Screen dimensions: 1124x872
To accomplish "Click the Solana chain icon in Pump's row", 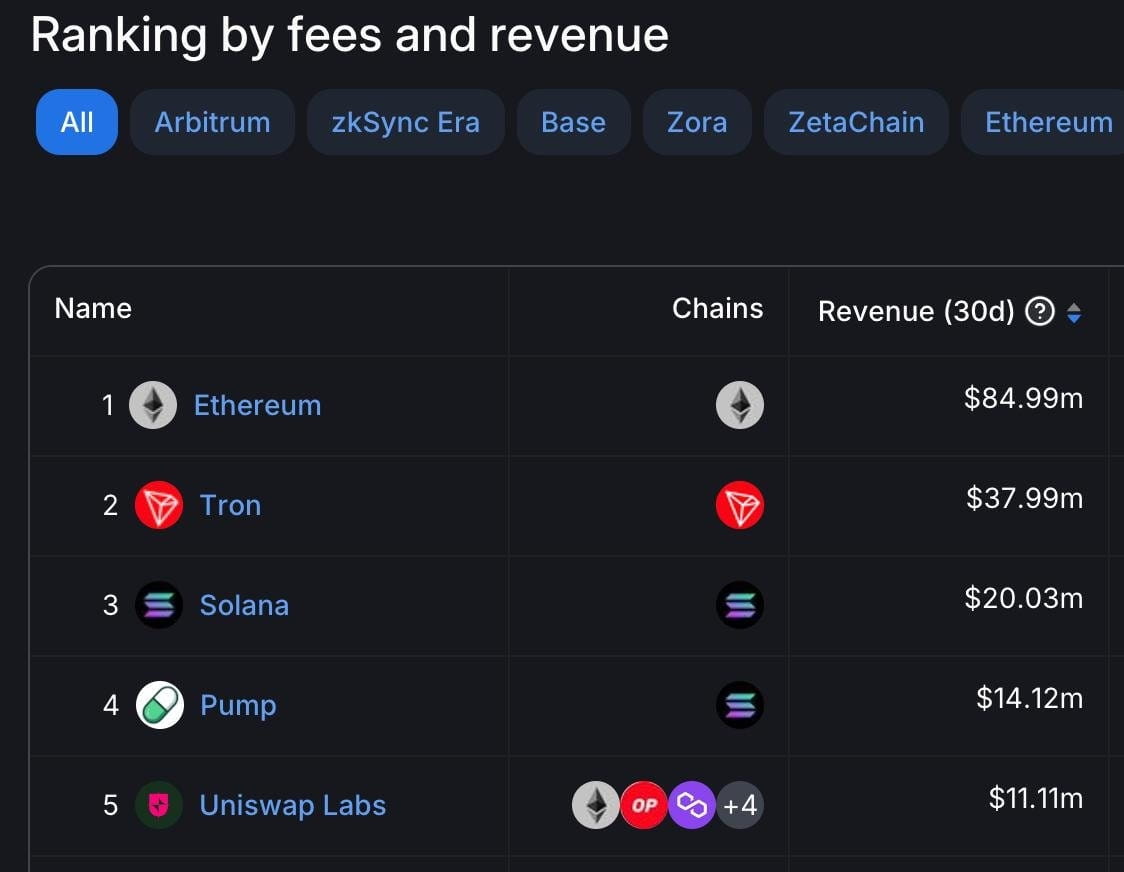I will 740,705.
